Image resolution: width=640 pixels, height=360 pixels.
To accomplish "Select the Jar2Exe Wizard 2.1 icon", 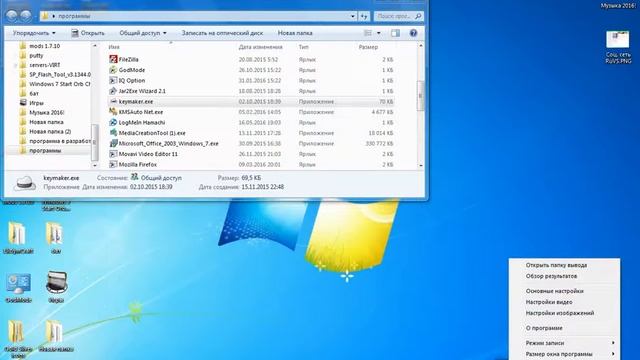I will pos(113,91).
